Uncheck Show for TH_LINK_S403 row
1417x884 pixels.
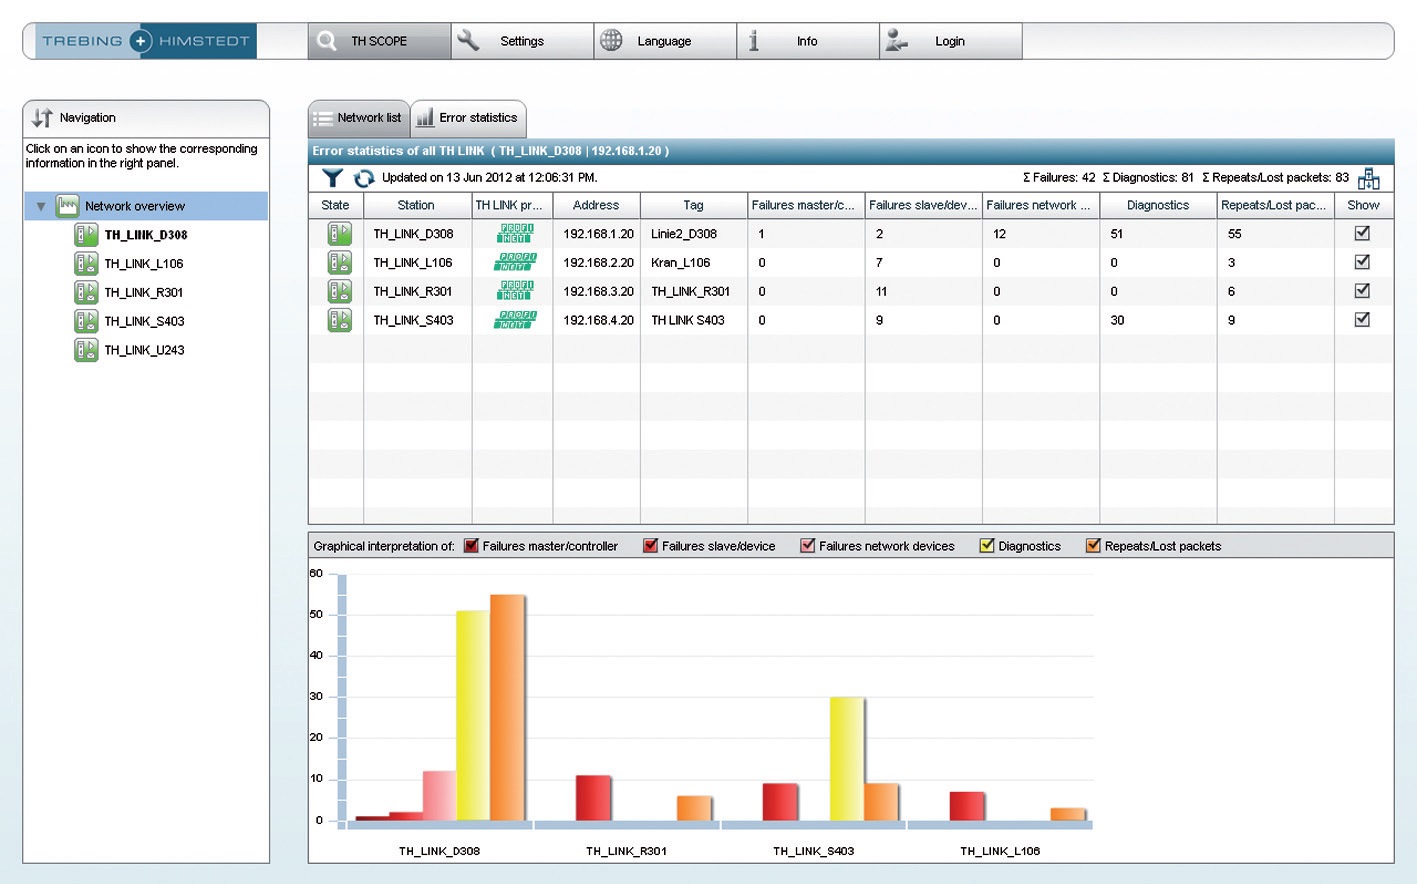click(x=1362, y=320)
